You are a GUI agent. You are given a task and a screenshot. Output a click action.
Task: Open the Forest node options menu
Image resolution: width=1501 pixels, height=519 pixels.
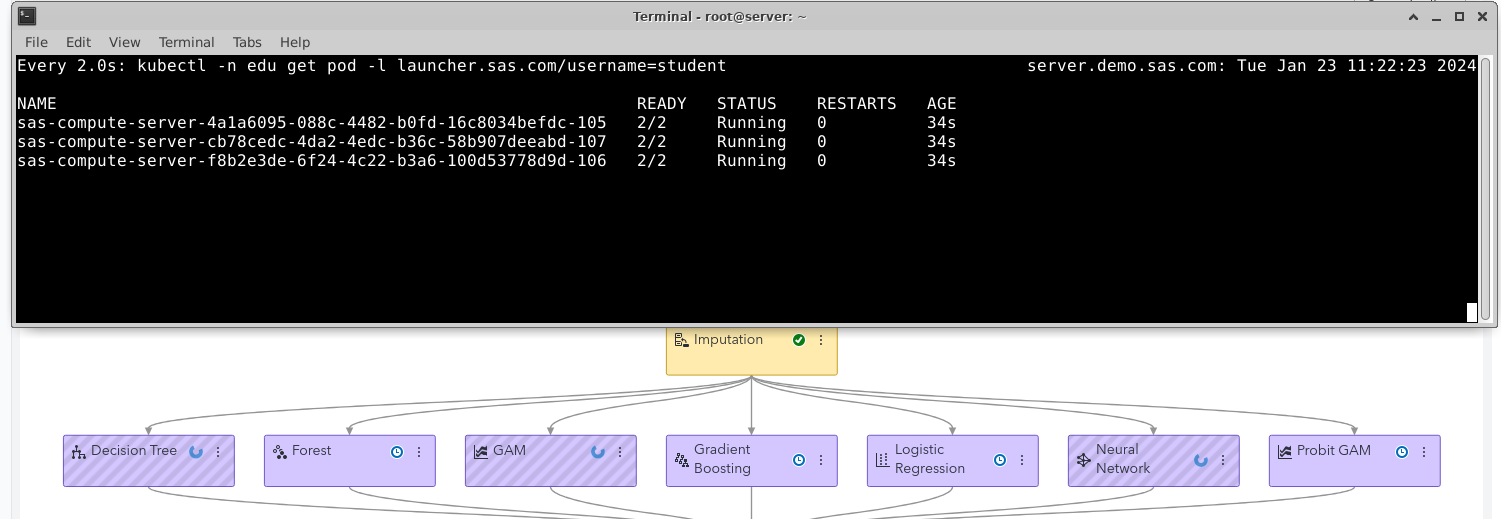(x=419, y=452)
